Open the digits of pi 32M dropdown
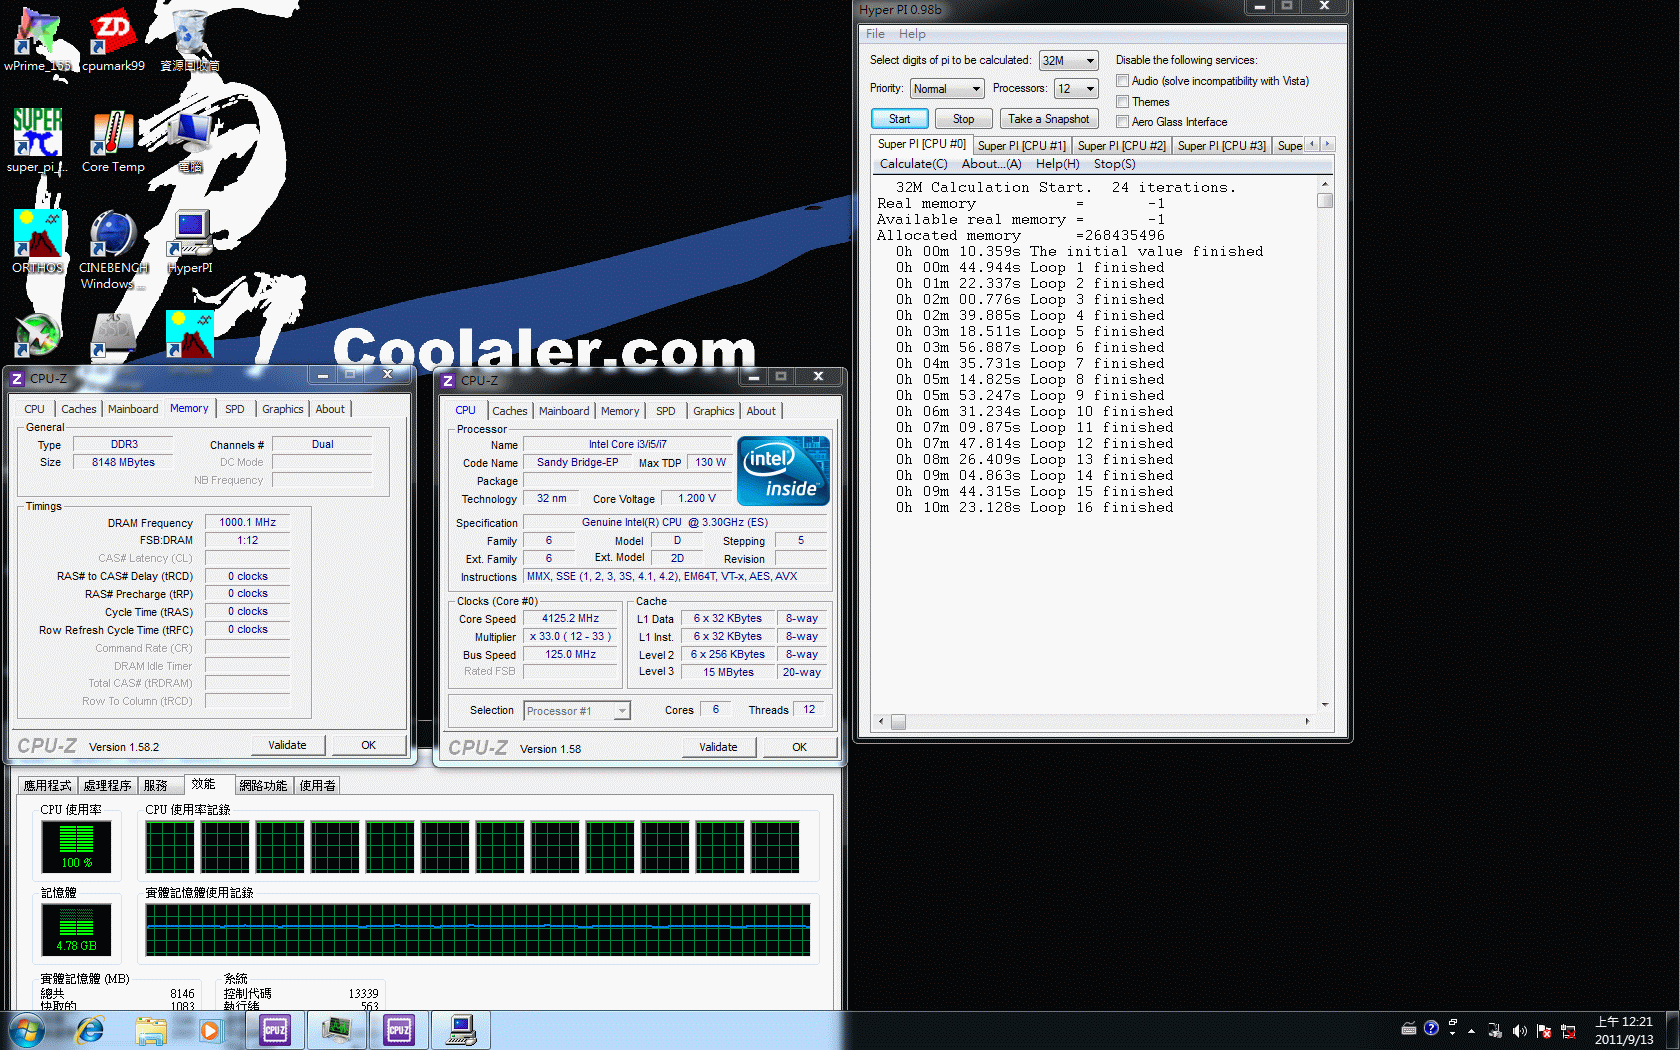The width and height of the screenshot is (1680, 1050). tap(1068, 61)
